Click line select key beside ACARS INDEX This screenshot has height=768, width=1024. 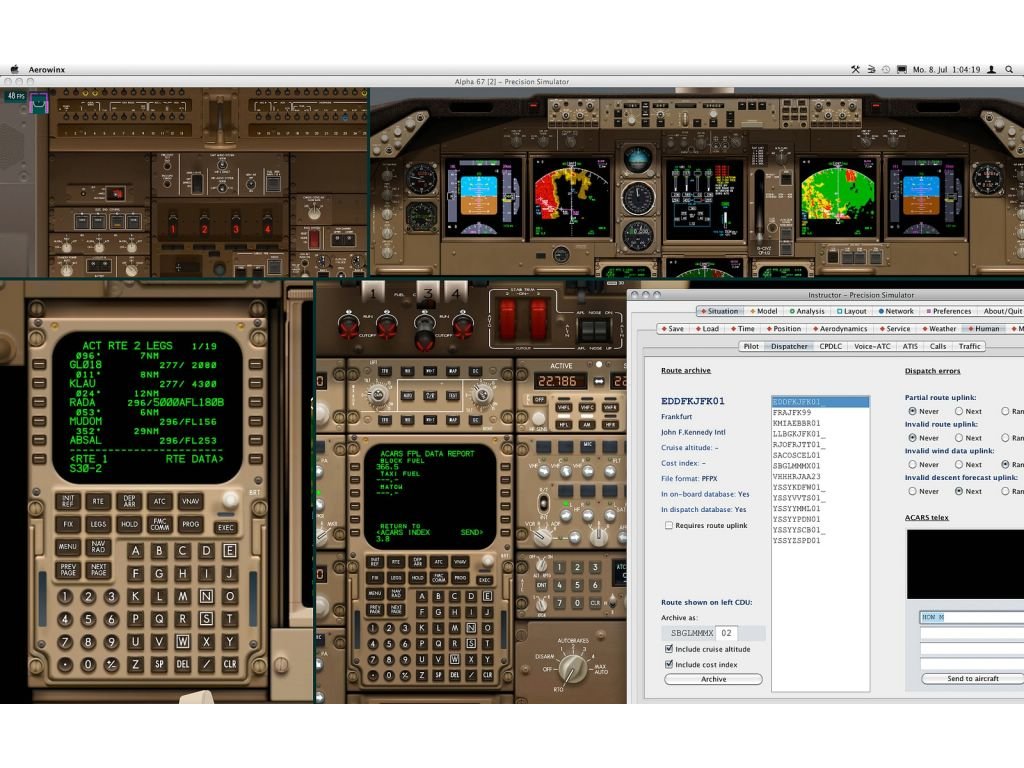point(355,532)
